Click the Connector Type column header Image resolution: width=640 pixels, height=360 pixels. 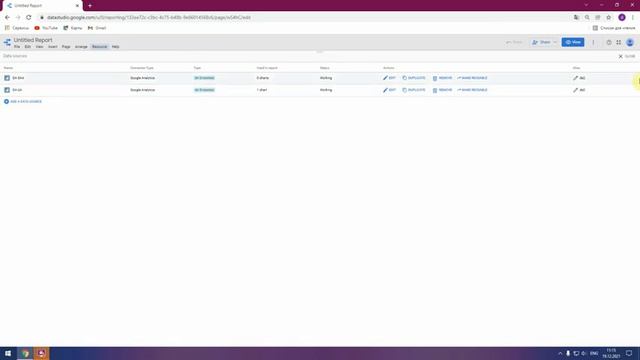142,68
